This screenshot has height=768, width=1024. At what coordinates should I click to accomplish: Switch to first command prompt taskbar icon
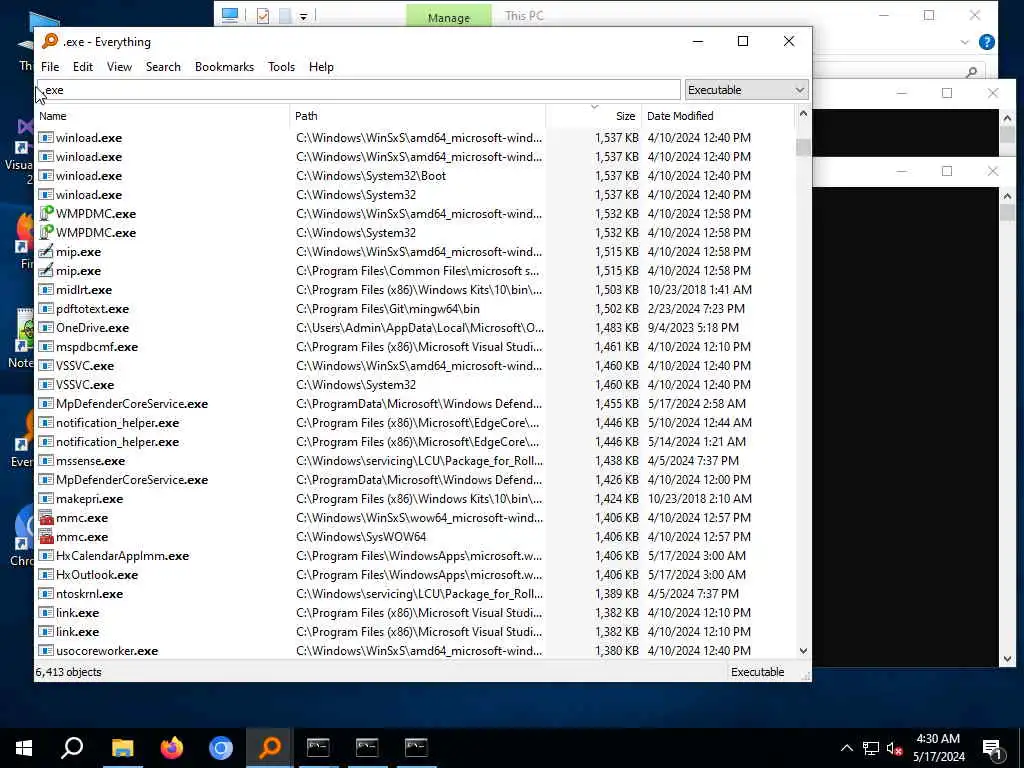click(318, 748)
